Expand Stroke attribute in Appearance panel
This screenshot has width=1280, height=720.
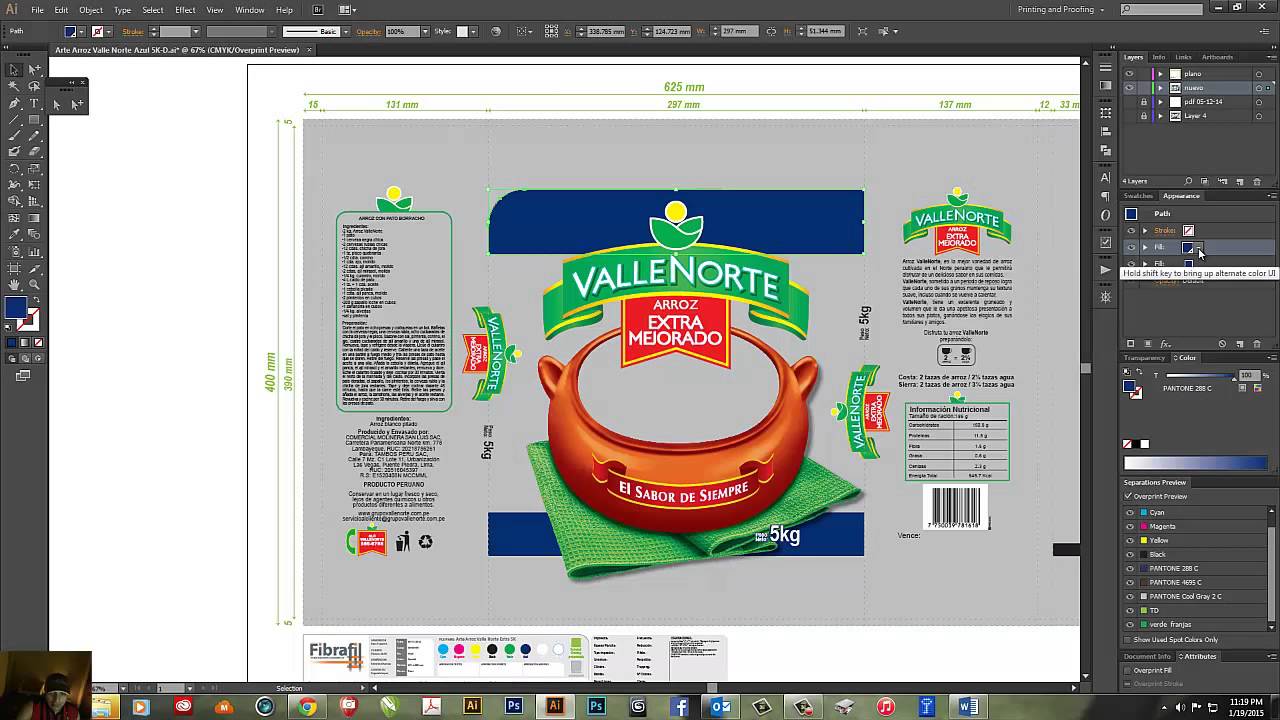pyautogui.click(x=1145, y=230)
